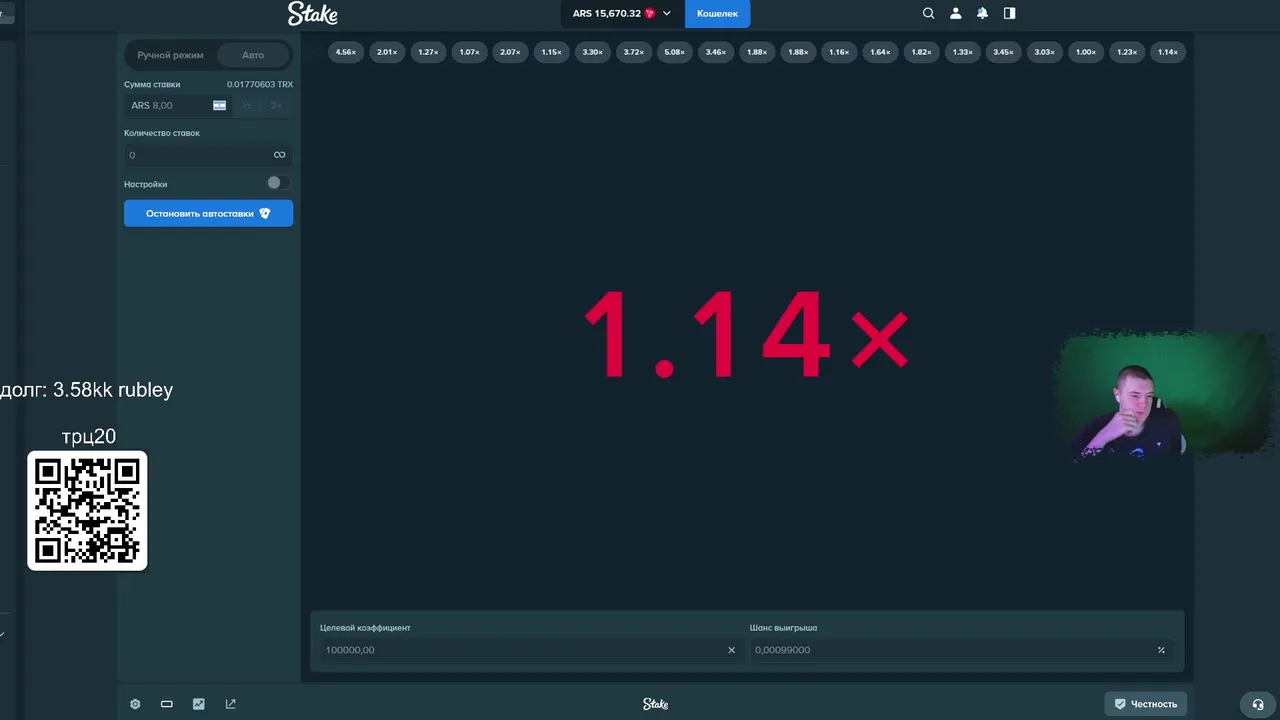Open the 1.14× last result pill

1168,52
